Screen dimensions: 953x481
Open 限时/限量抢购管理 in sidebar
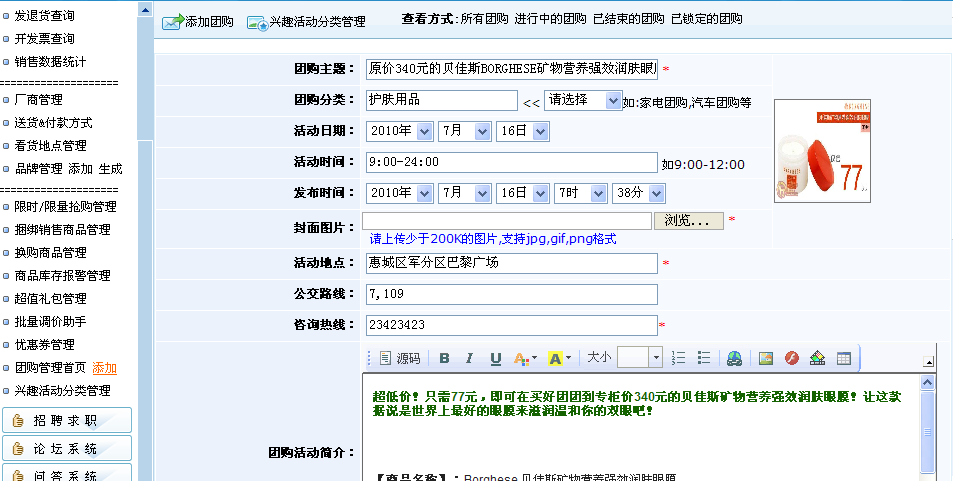(x=65, y=207)
